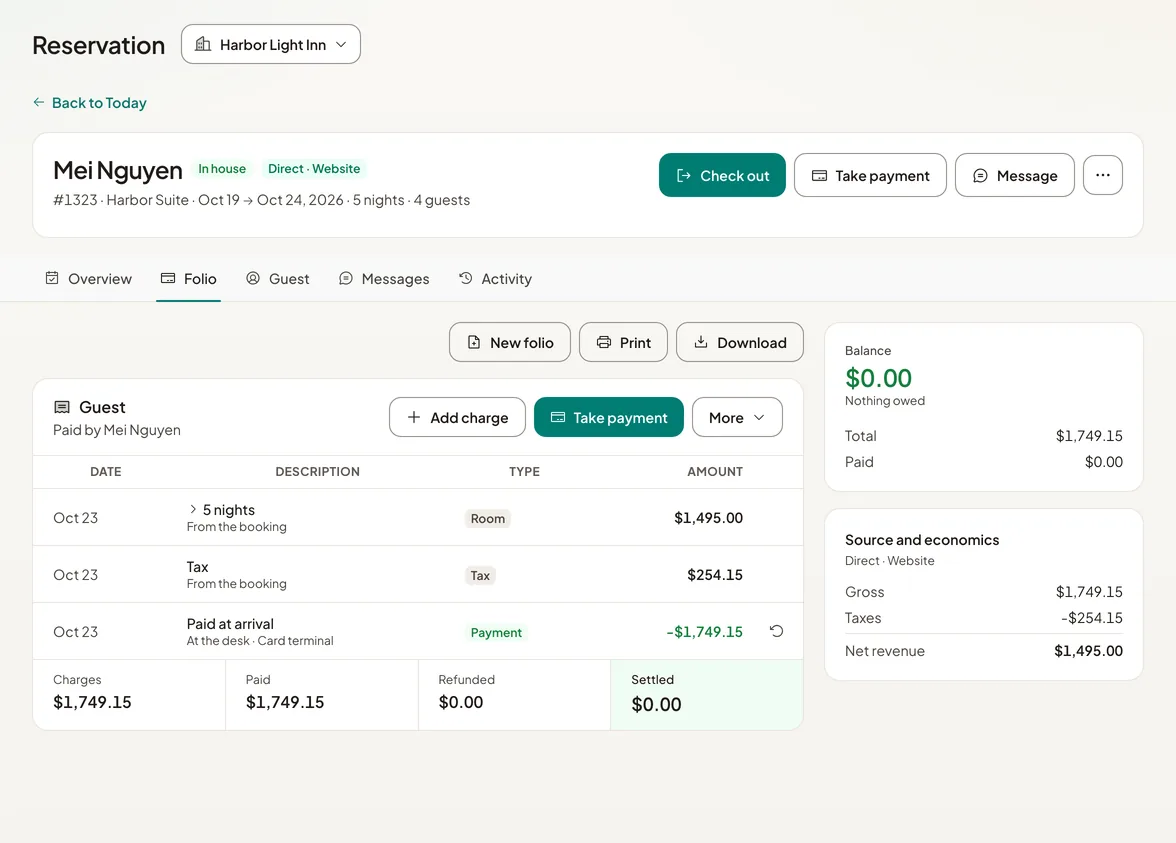Click the Paid by Mei Nguyen subtitle
Viewport: 1176px width, 843px height.
pyautogui.click(x=116, y=430)
